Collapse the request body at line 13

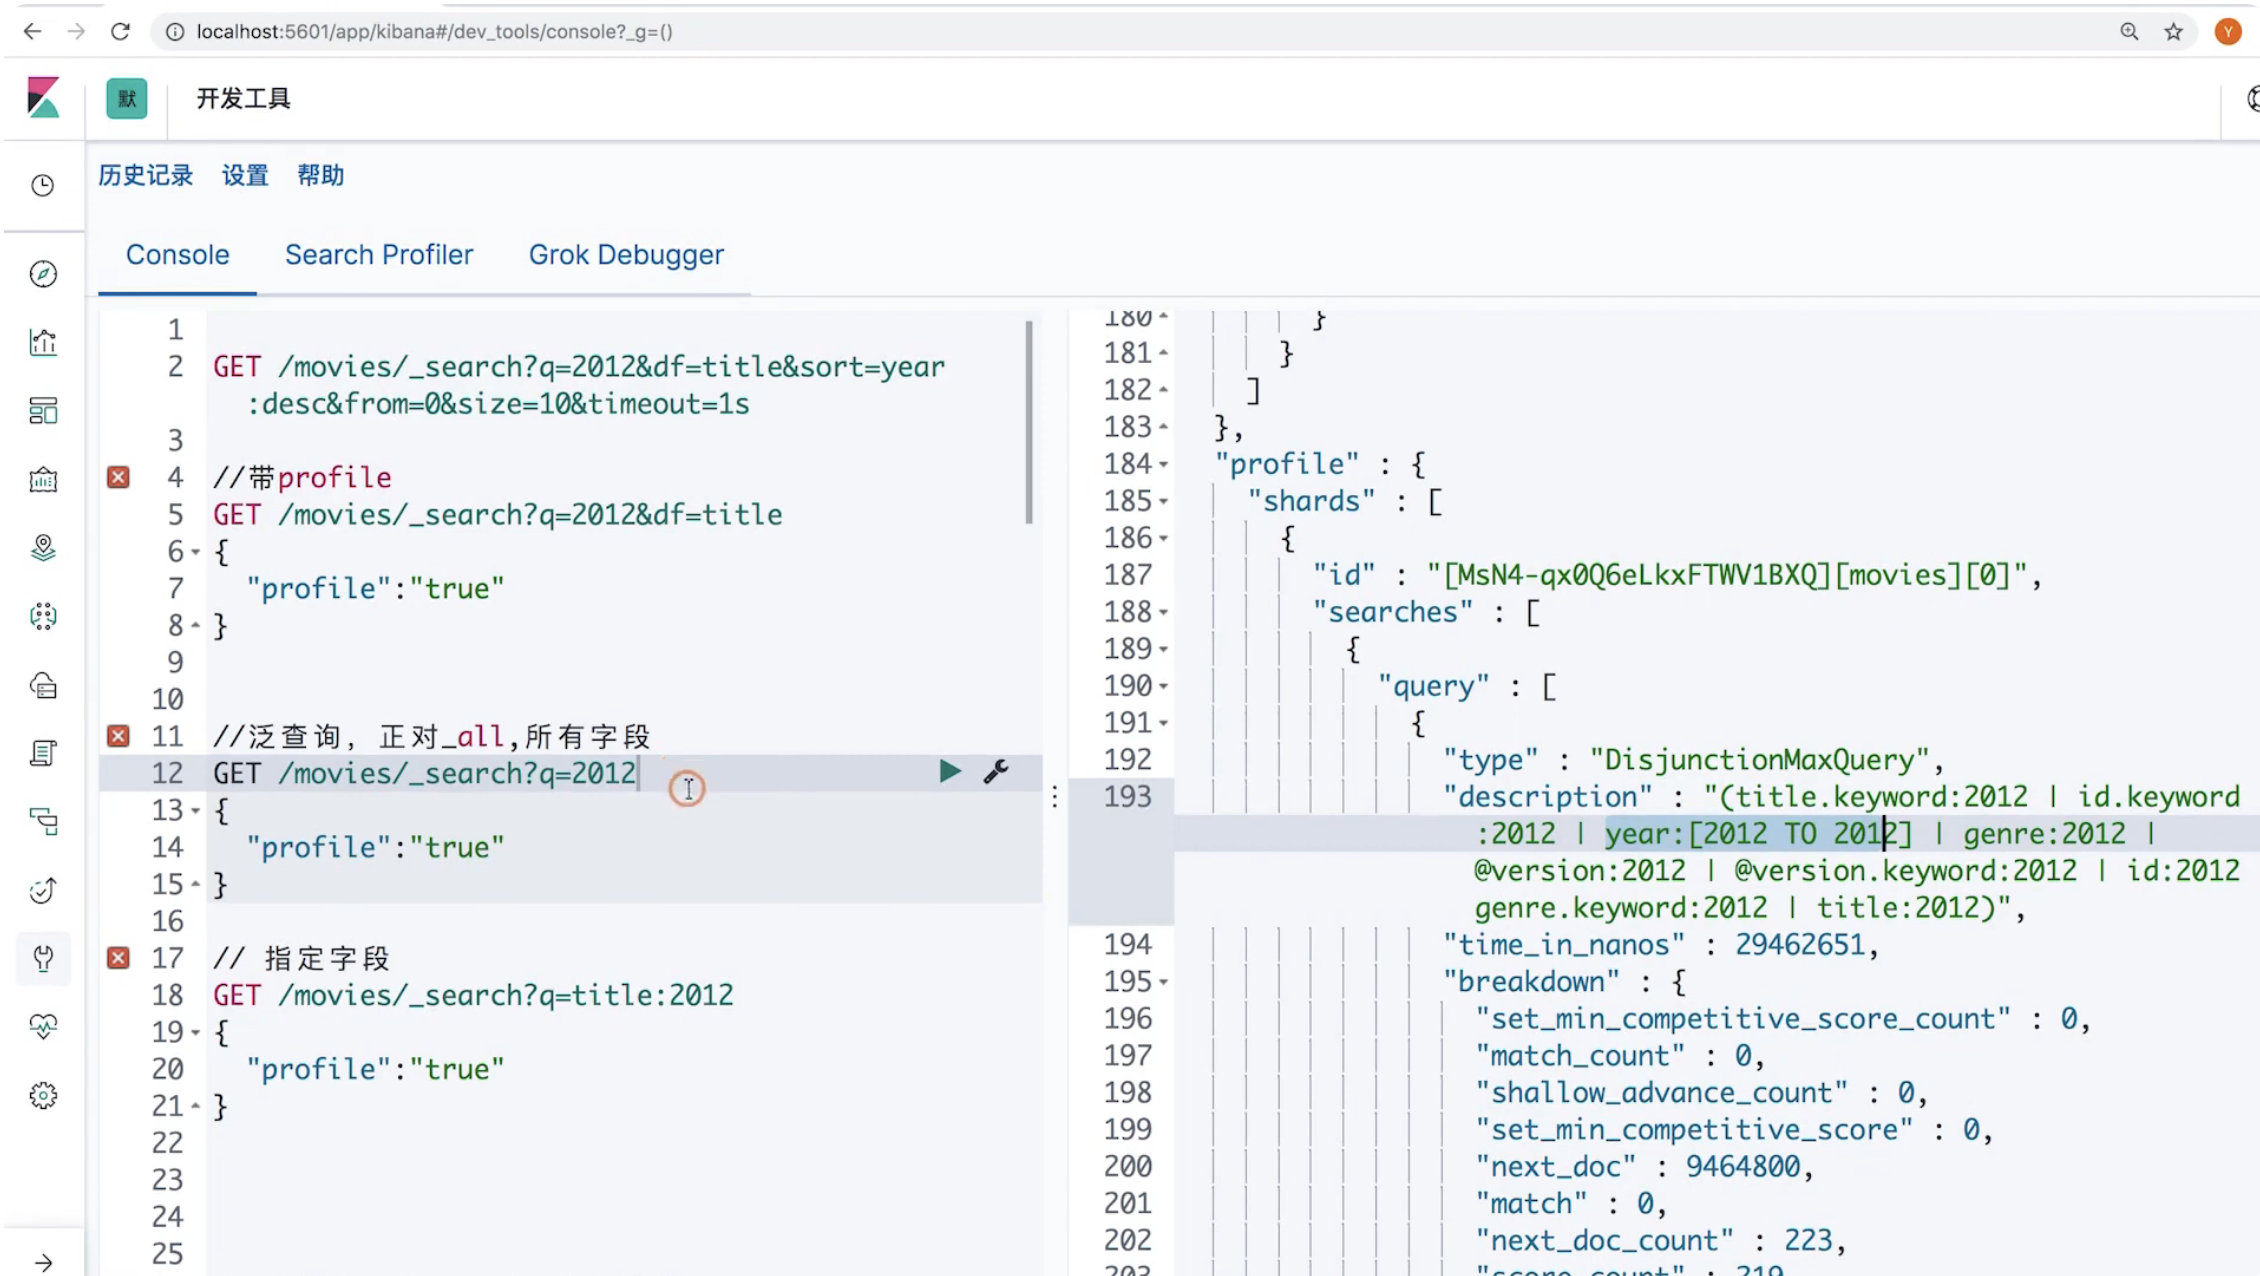(196, 811)
